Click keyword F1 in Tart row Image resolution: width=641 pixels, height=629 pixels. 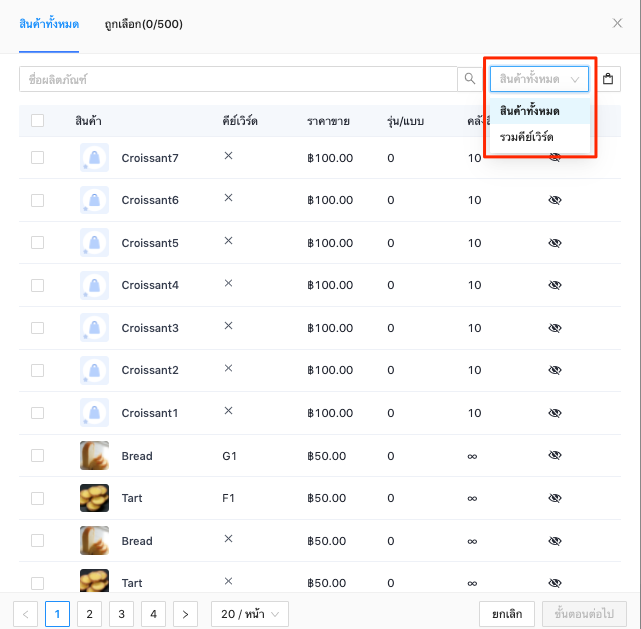(x=228, y=498)
